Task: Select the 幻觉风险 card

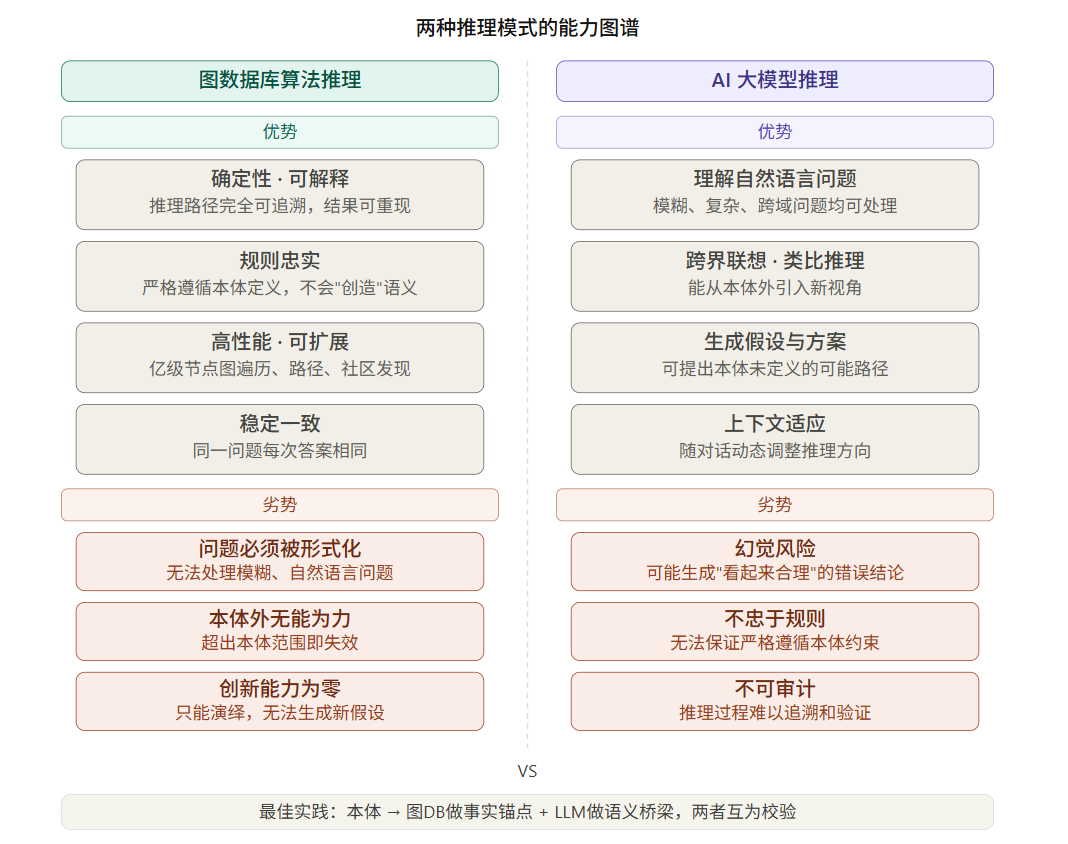Action: click(x=774, y=561)
